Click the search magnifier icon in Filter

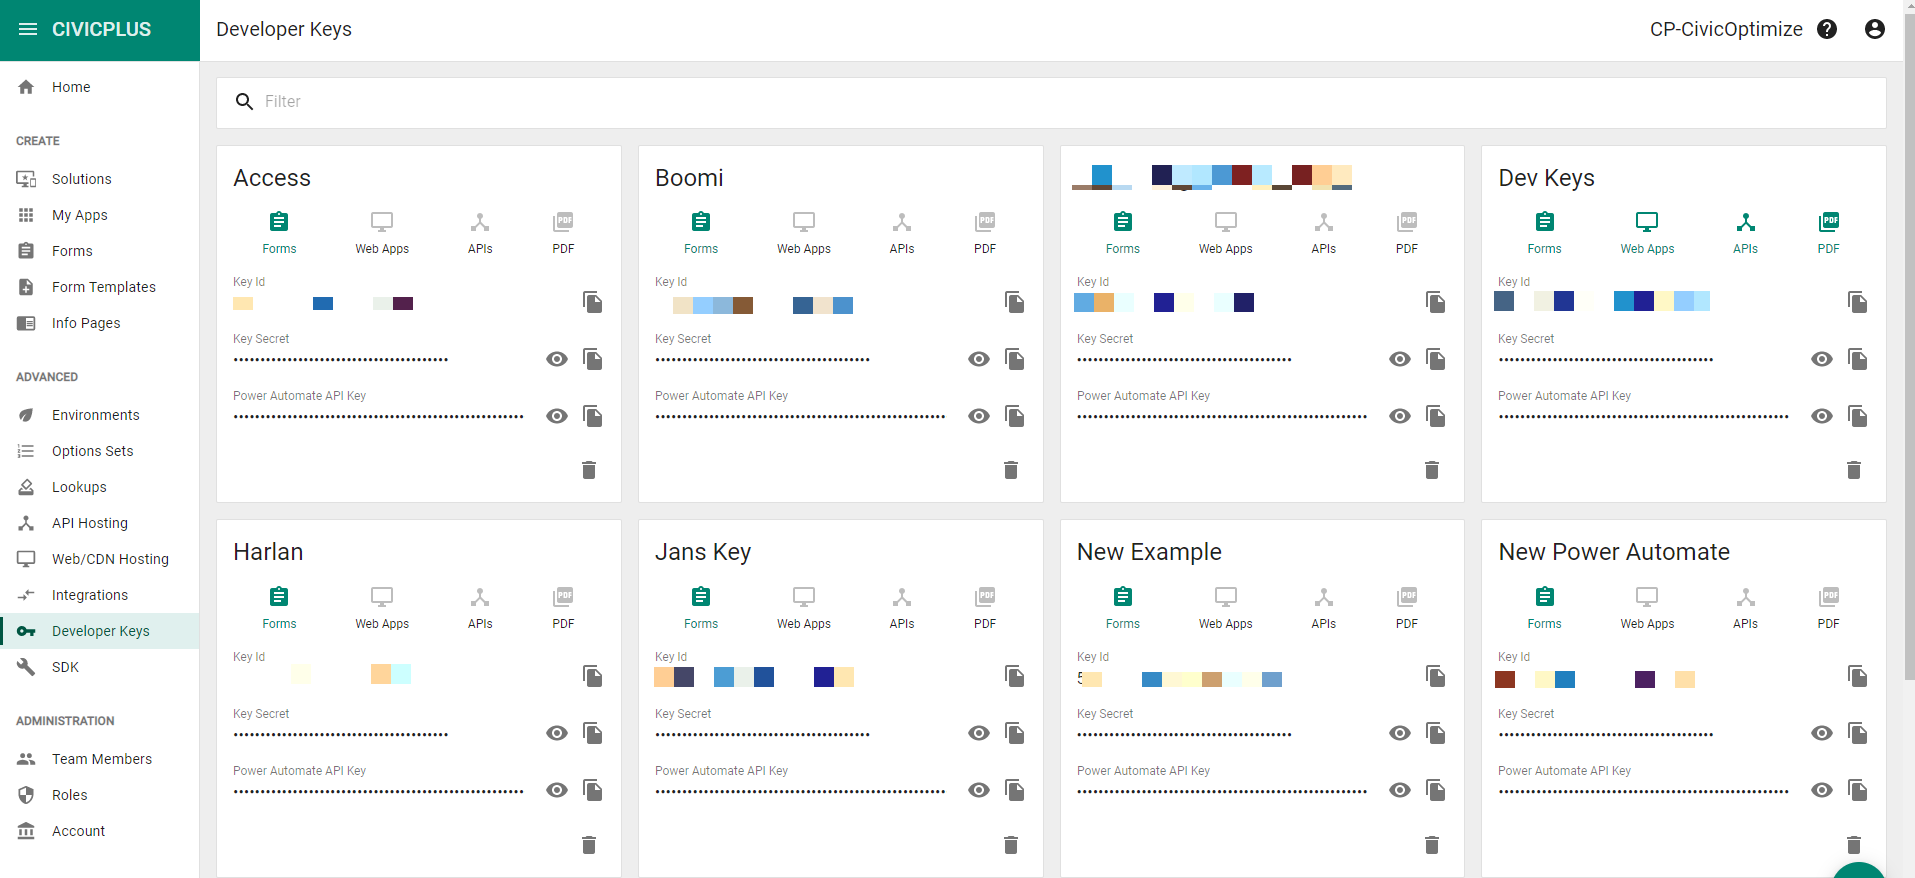tap(244, 101)
